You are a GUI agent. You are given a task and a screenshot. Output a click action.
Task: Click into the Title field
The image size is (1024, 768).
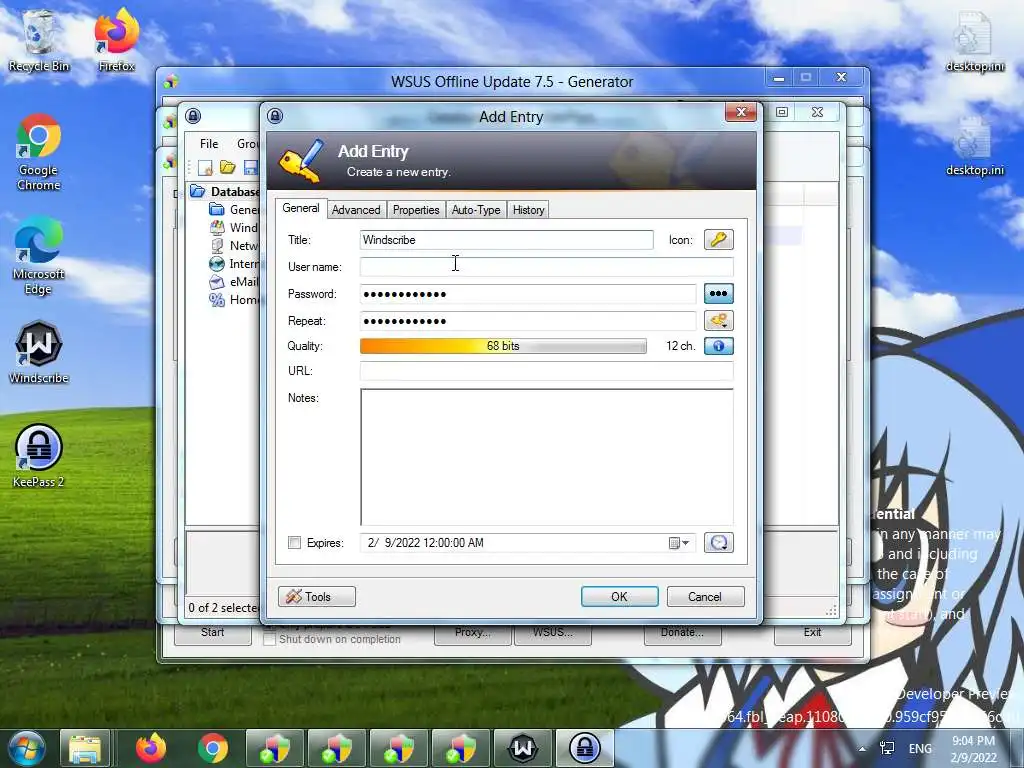(506, 240)
